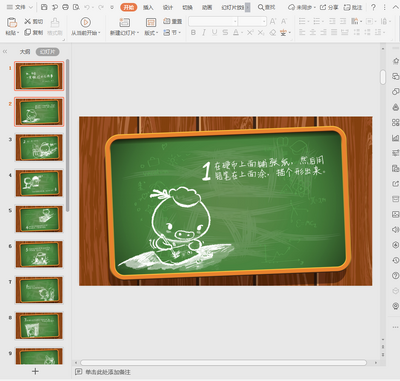This screenshot has height=381, width=400.
Task: Click the superscript X² icon
Action: click(250, 33)
